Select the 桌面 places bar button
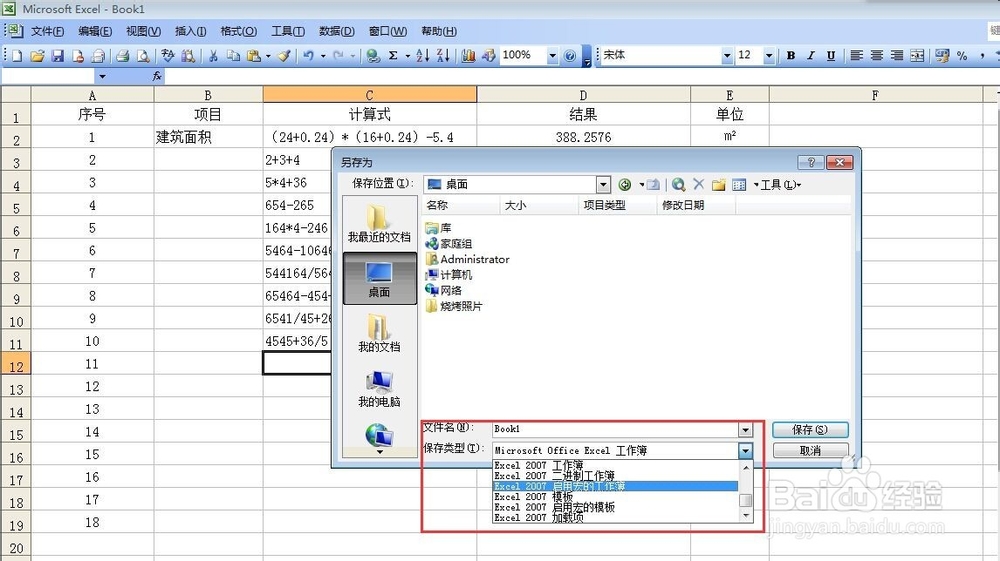The width and height of the screenshot is (1000, 561). pyautogui.click(x=379, y=279)
